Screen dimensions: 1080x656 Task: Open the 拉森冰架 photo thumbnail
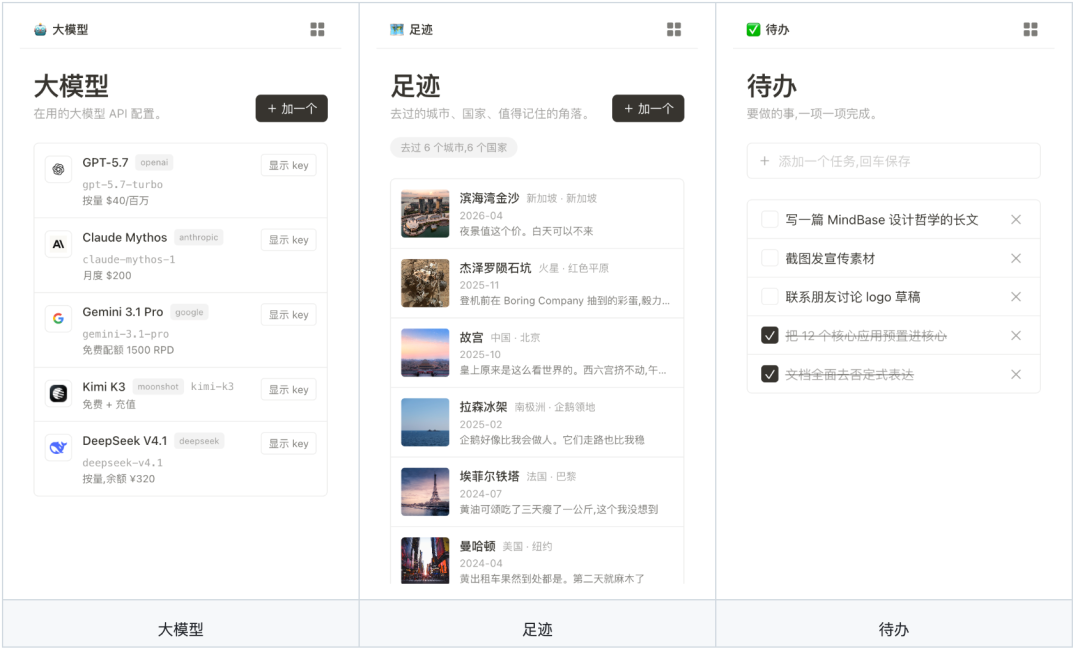[x=426, y=423]
